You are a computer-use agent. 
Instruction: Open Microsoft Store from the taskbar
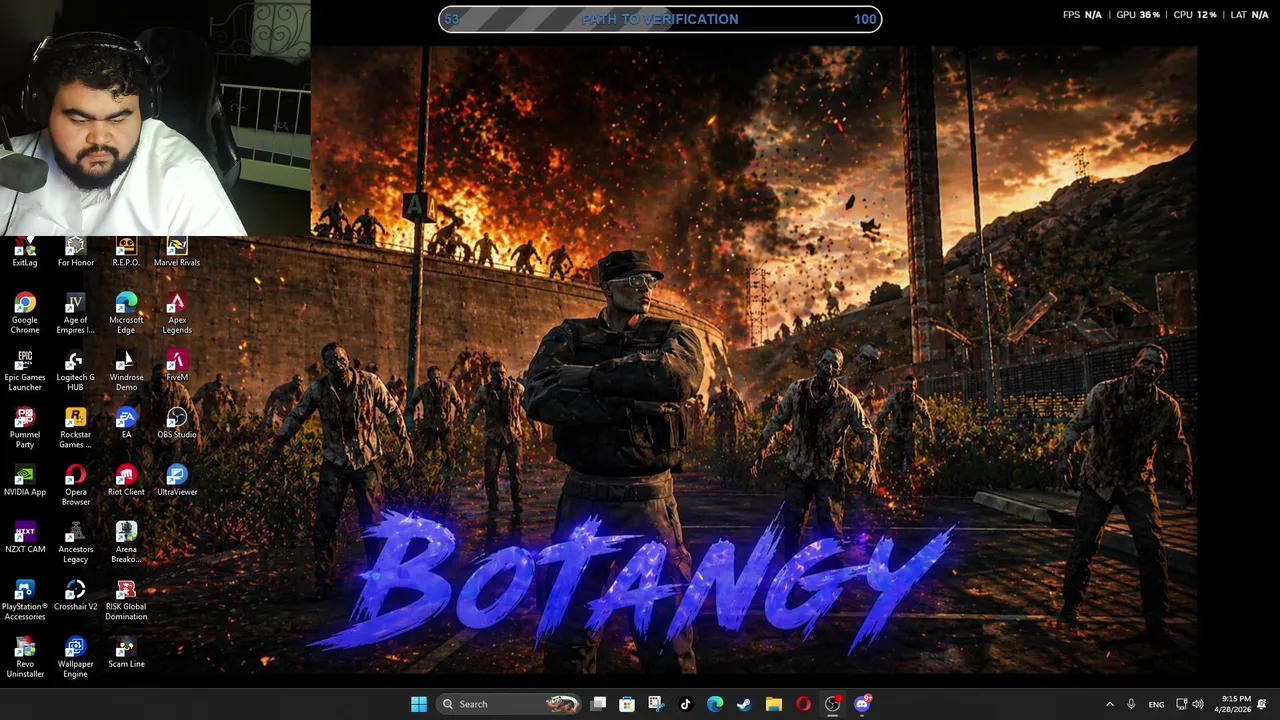[627, 704]
